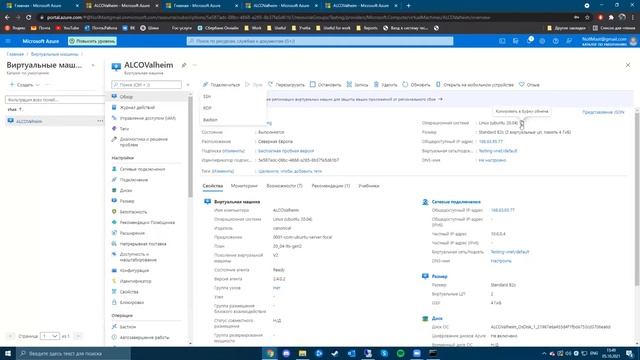This screenshot has height=360, width=640.
Task: Open the directory filter icon in header
Action: pyautogui.click(x=516, y=41)
